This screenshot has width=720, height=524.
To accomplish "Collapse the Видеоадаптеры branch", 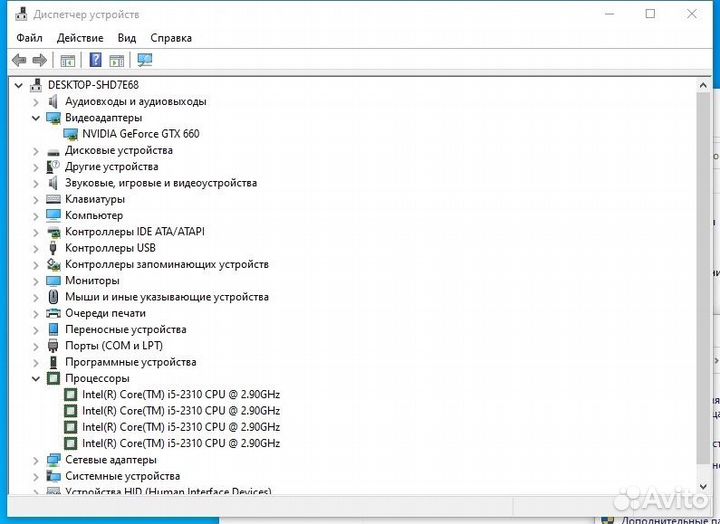I will point(36,118).
